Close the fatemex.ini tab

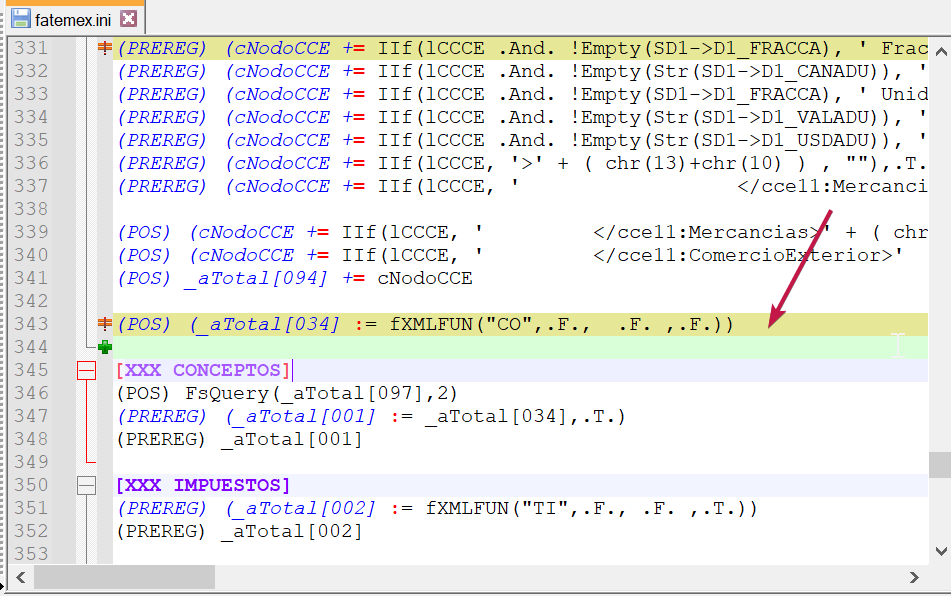coord(128,19)
